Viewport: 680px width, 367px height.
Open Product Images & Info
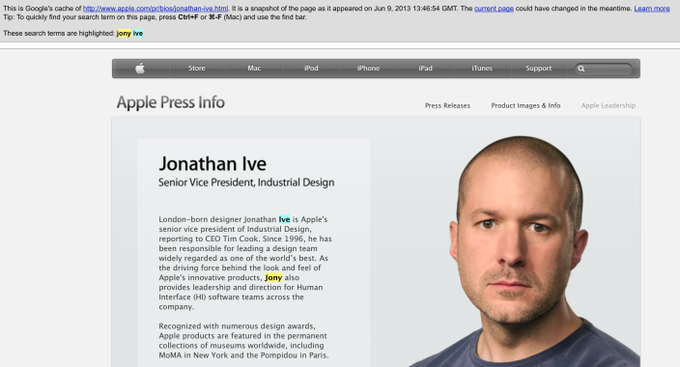[526, 105]
